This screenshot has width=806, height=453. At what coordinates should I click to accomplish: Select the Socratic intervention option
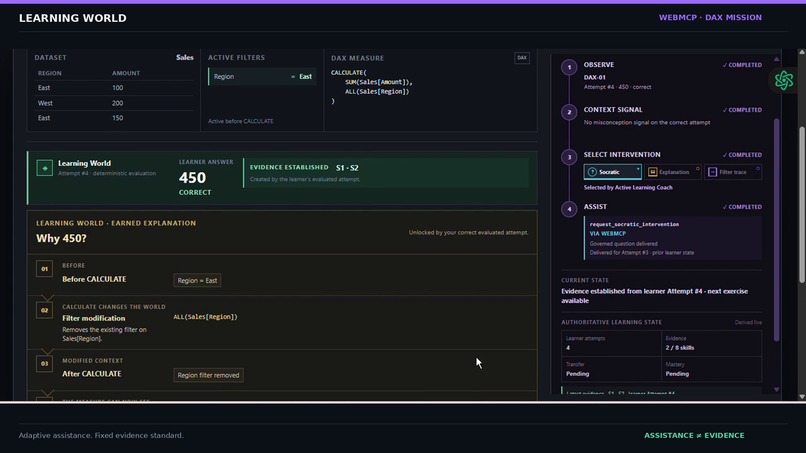pos(612,172)
